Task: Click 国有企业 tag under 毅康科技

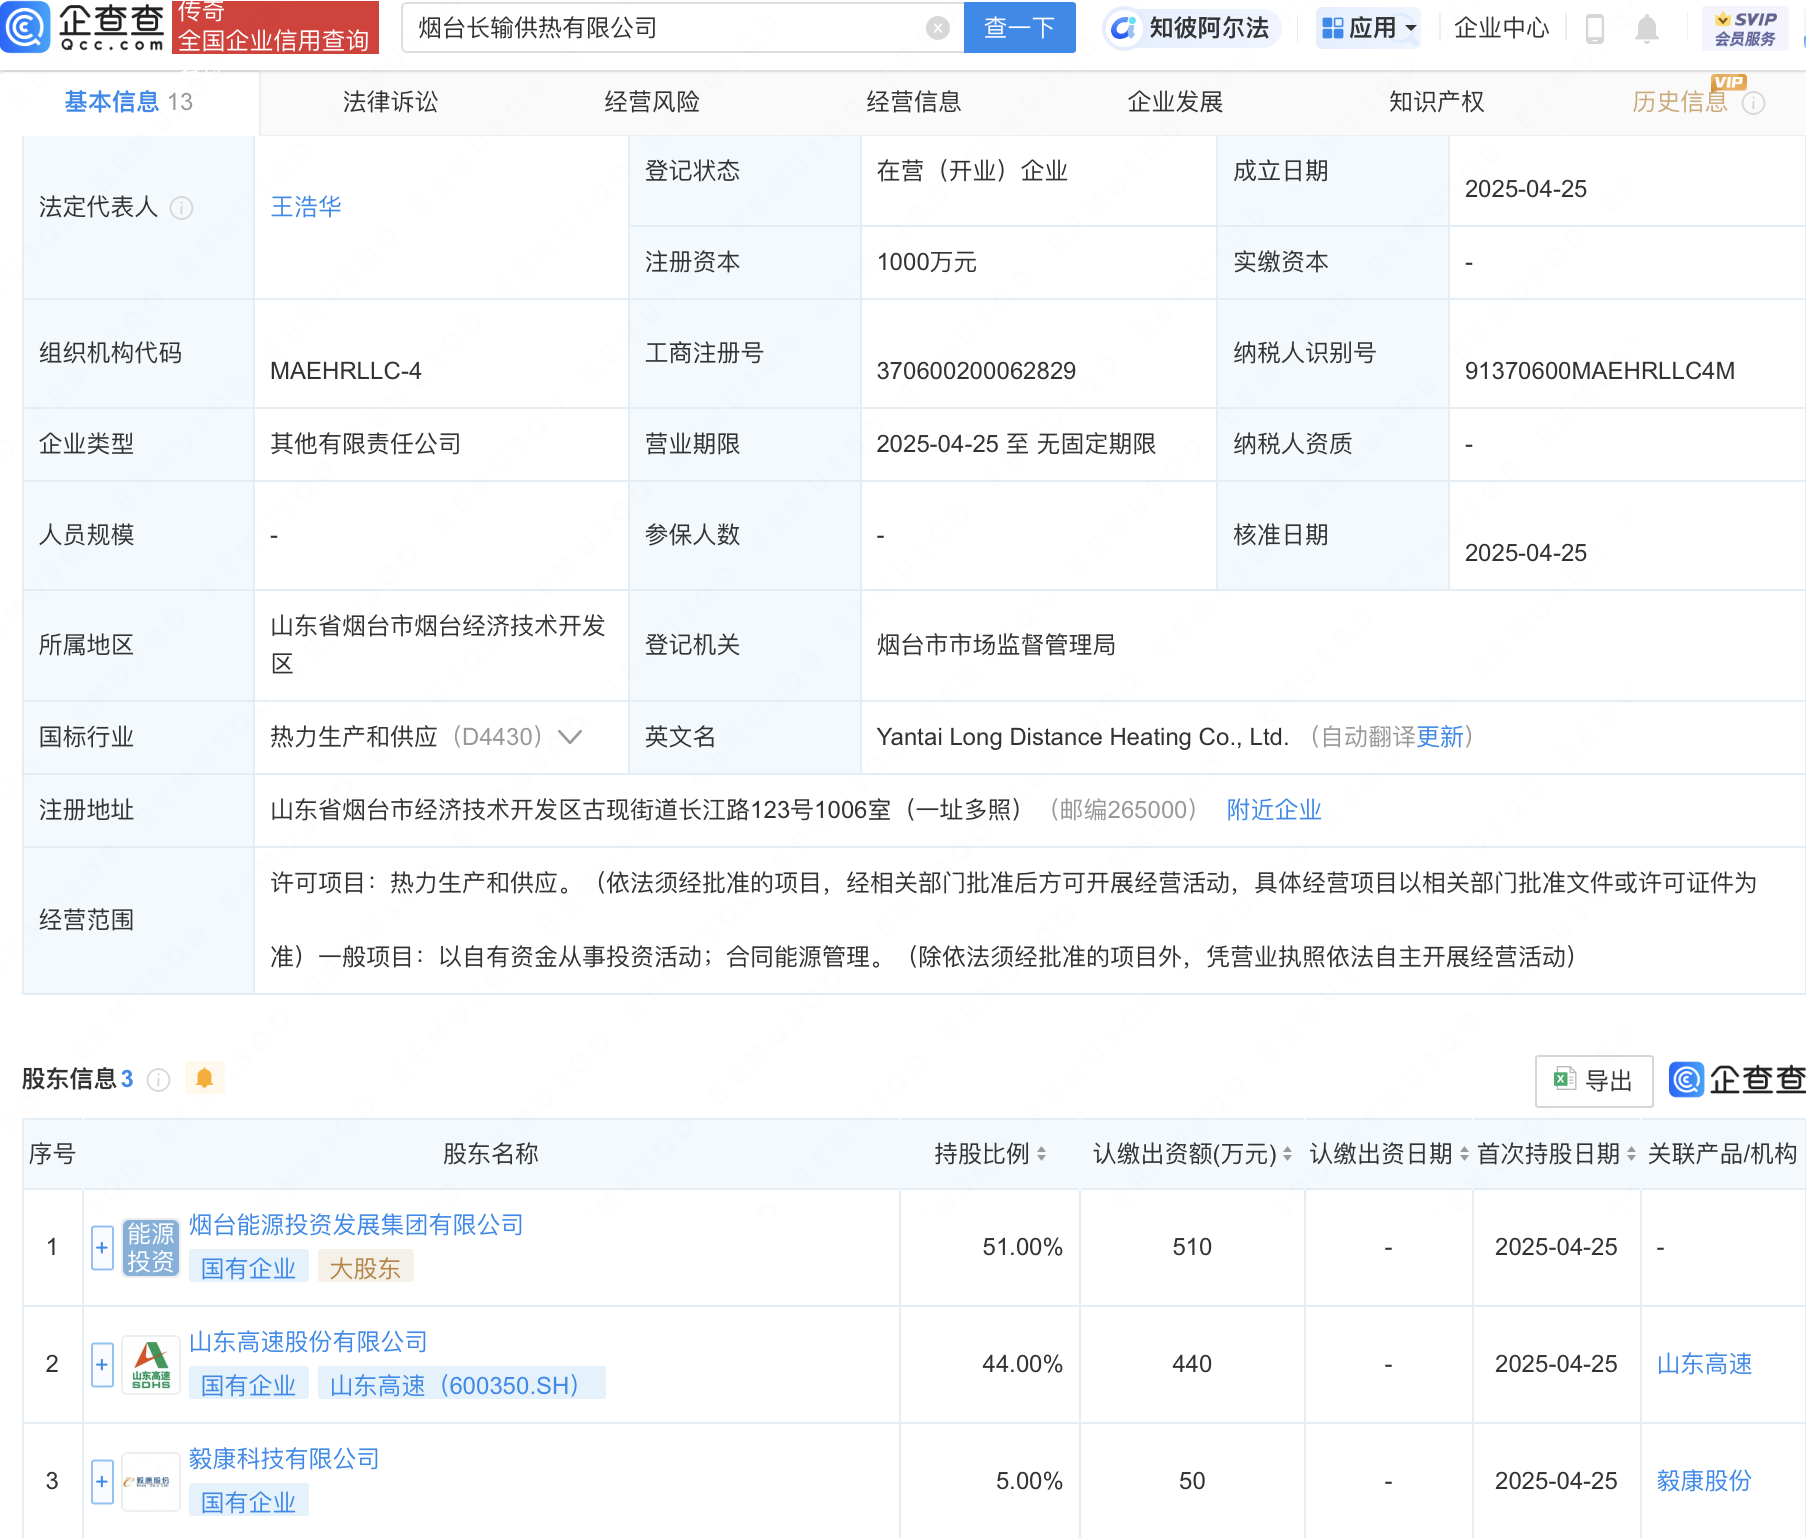Action: point(248,1502)
